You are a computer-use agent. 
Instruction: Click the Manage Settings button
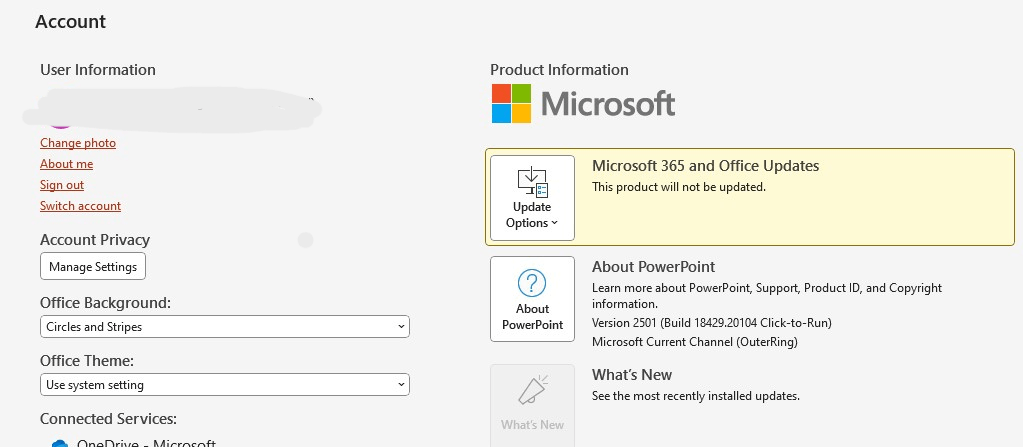93,266
